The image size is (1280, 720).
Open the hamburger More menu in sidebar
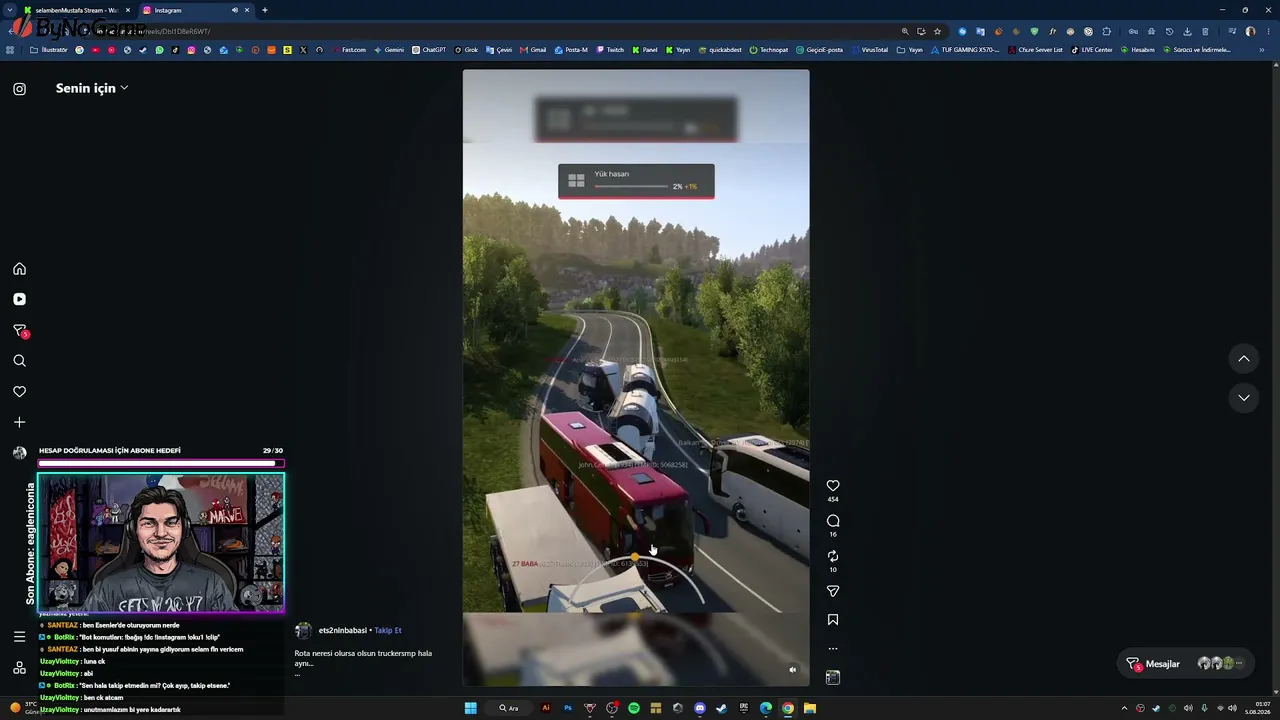click(19, 637)
